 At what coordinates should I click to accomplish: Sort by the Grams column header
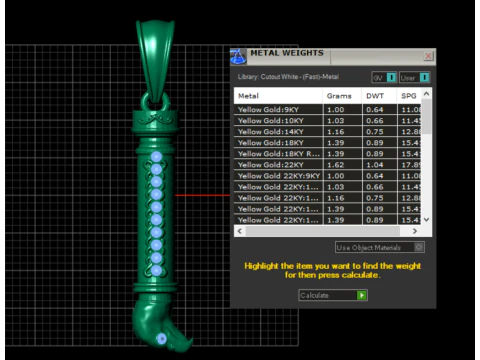342,96
